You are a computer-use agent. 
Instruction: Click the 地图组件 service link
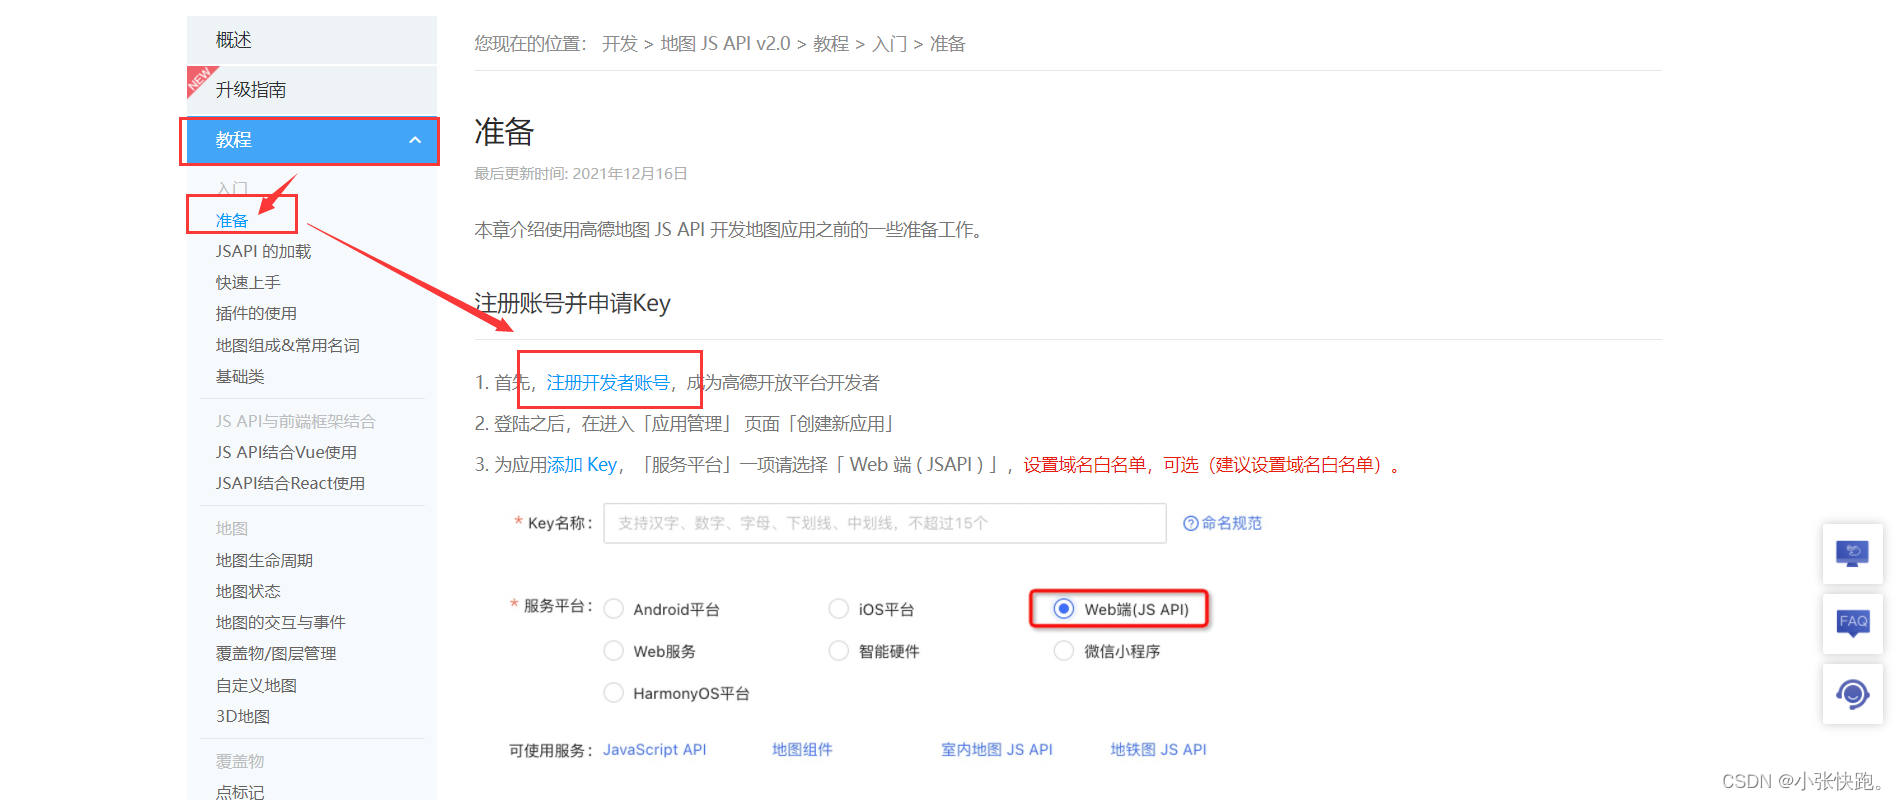pyautogui.click(x=802, y=750)
